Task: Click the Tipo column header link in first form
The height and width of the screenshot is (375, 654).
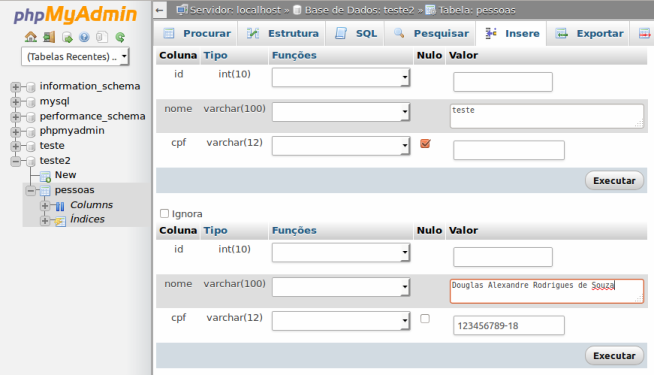Action: [215, 55]
